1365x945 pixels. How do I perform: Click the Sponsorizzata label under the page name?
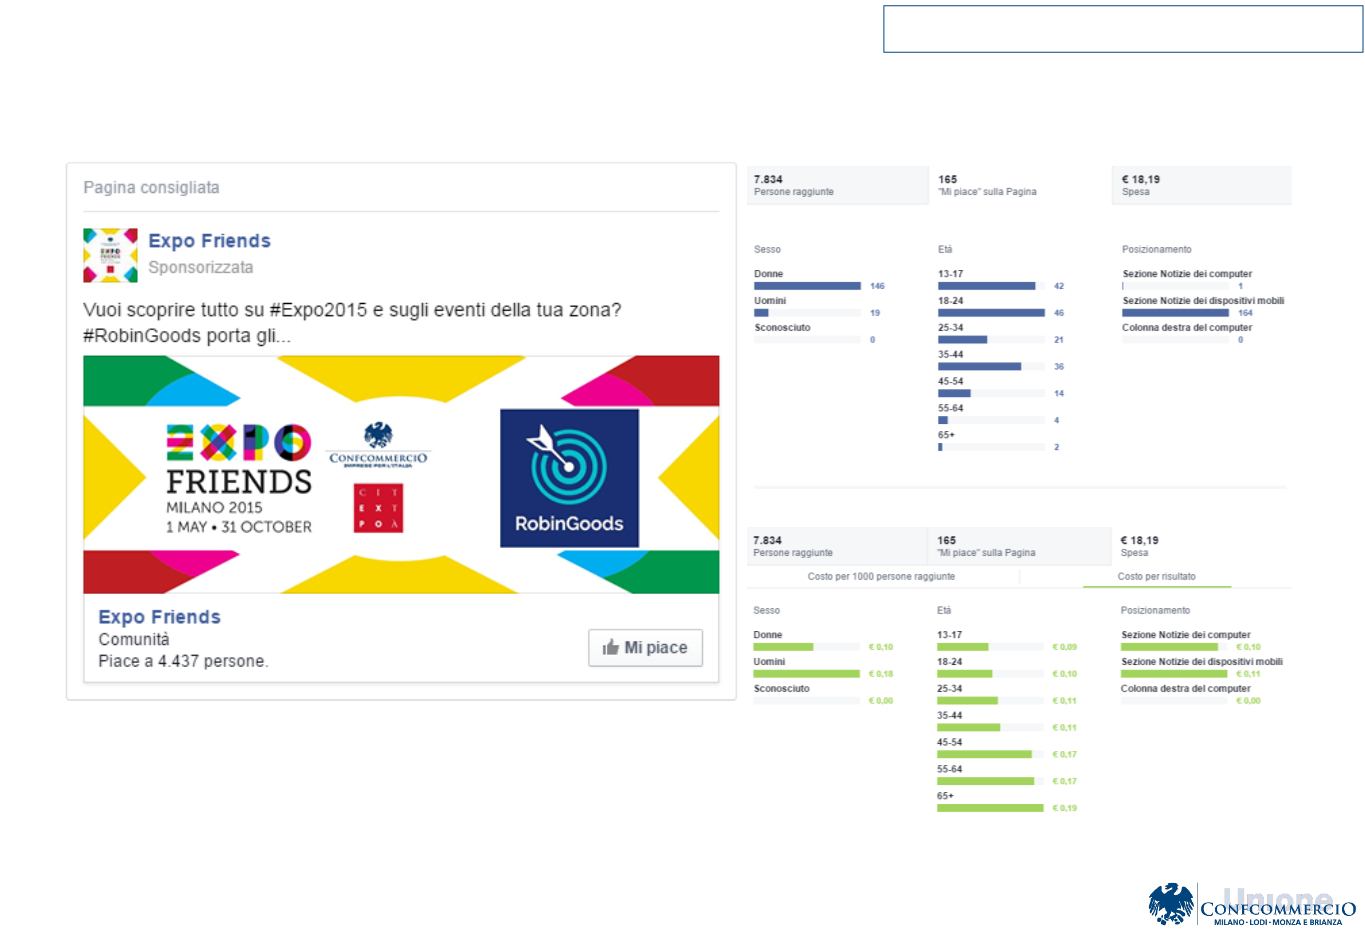(201, 268)
